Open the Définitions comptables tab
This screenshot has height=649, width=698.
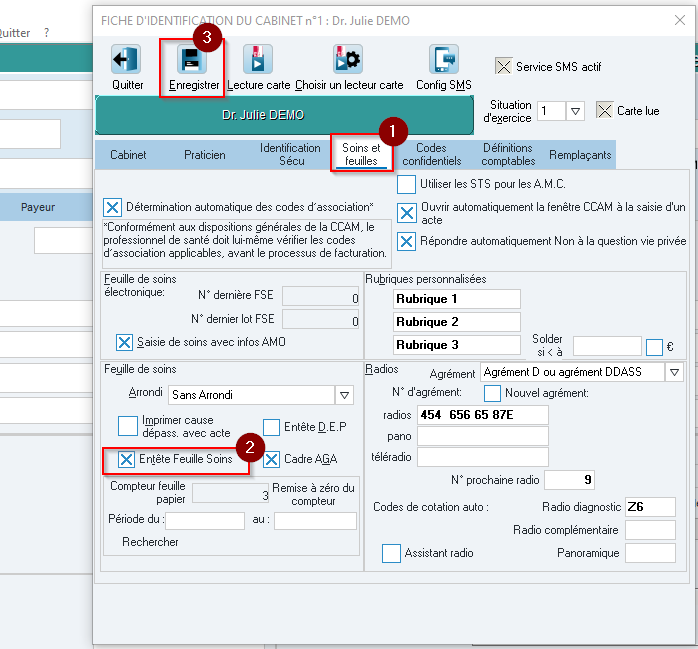click(508, 154)
